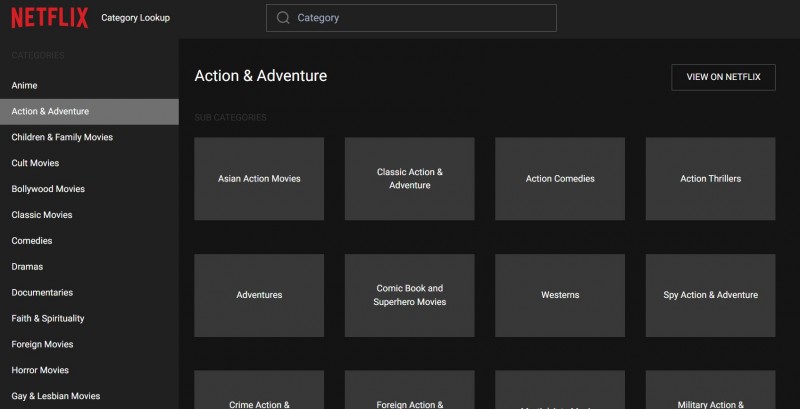Click the Spy Action & Adventure tile
This screenshot has width=800, height=409.
pos(710,295)
